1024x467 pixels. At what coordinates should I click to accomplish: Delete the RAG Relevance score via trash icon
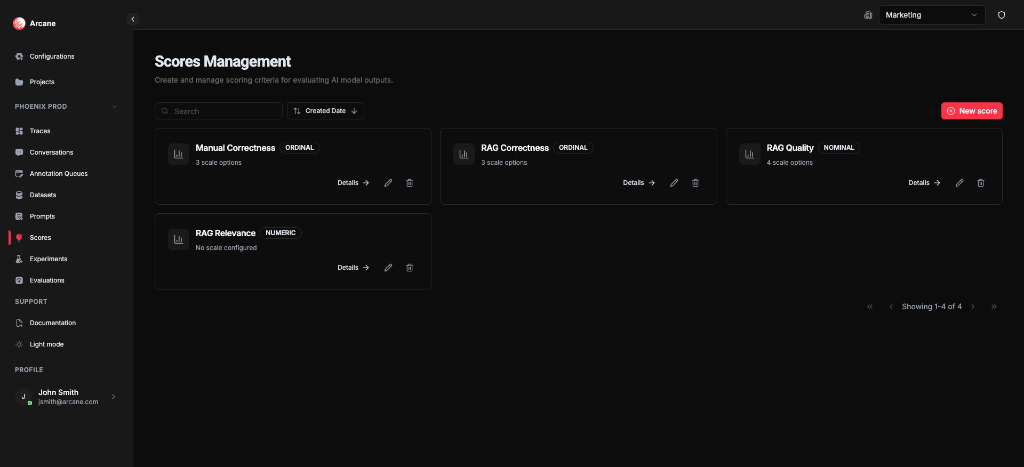click(409, 268)
